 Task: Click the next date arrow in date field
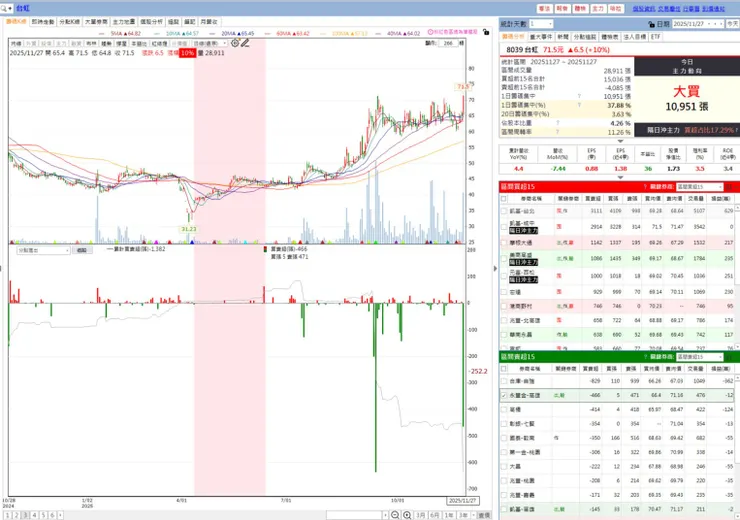(721, 24)
